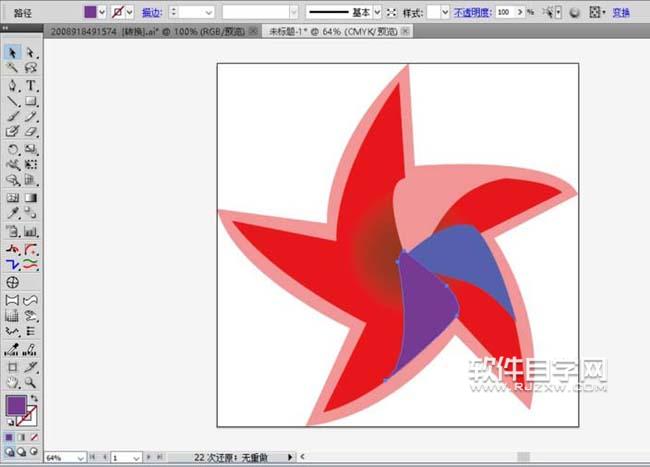Pick the Lasso tool

pos(30,68)
